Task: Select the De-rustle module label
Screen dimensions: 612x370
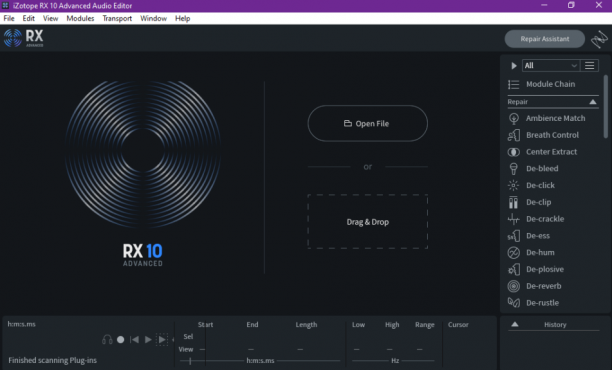Action: point(542,303)
